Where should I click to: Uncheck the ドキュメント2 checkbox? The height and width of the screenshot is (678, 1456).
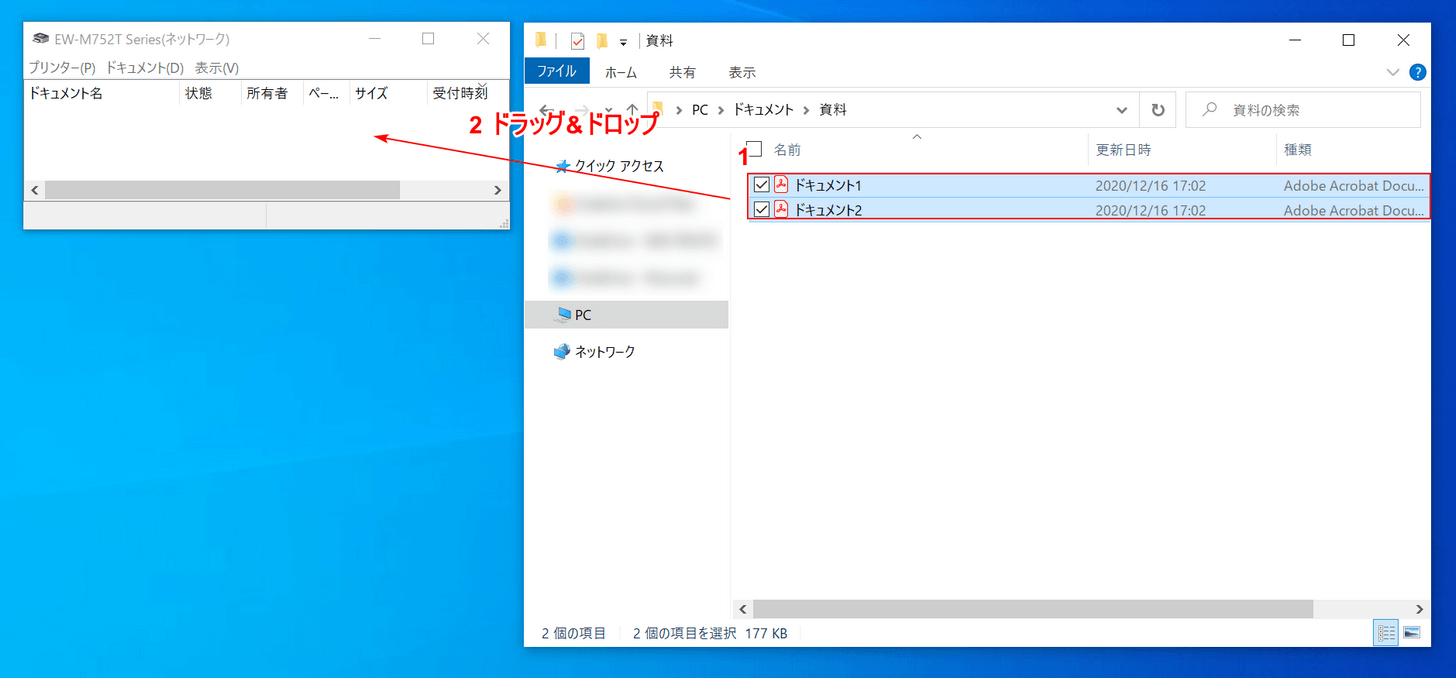[761, 210]
